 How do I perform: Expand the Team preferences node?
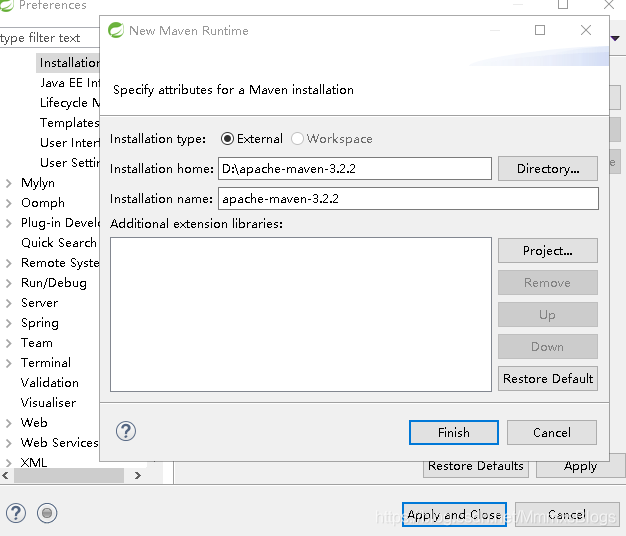pyautogui.click(x=9, y=343)
